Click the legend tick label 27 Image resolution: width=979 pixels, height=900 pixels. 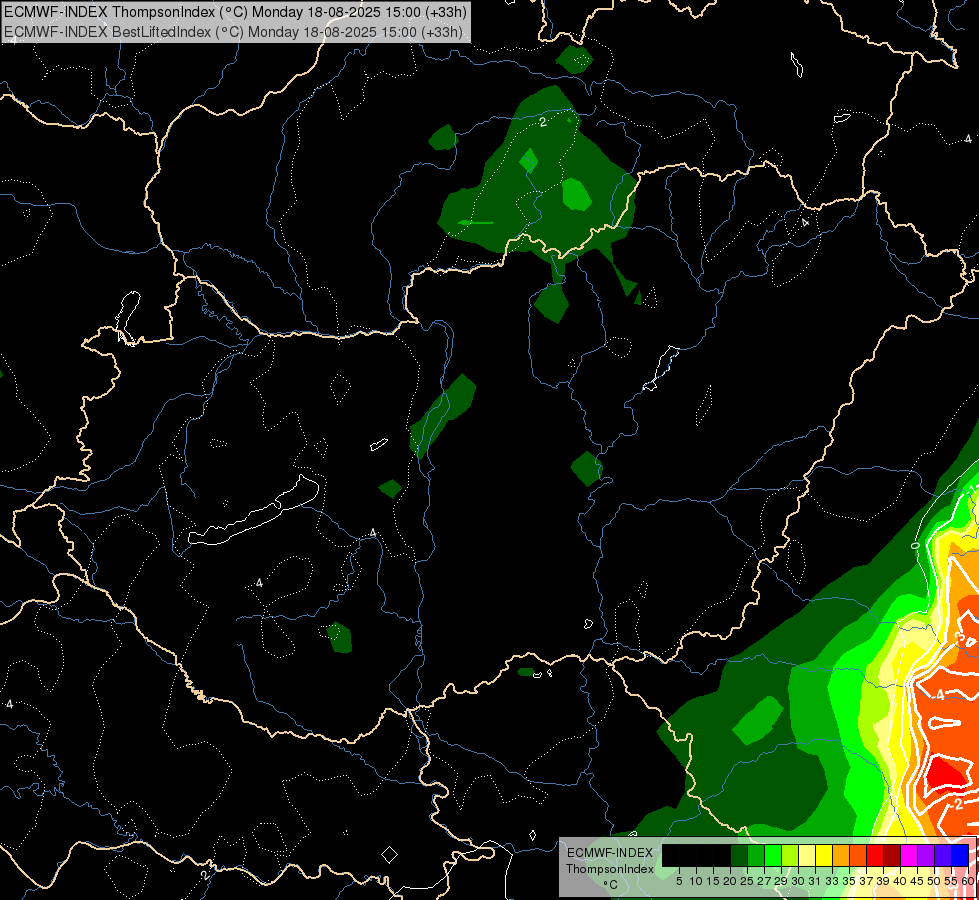pos(764,881)
